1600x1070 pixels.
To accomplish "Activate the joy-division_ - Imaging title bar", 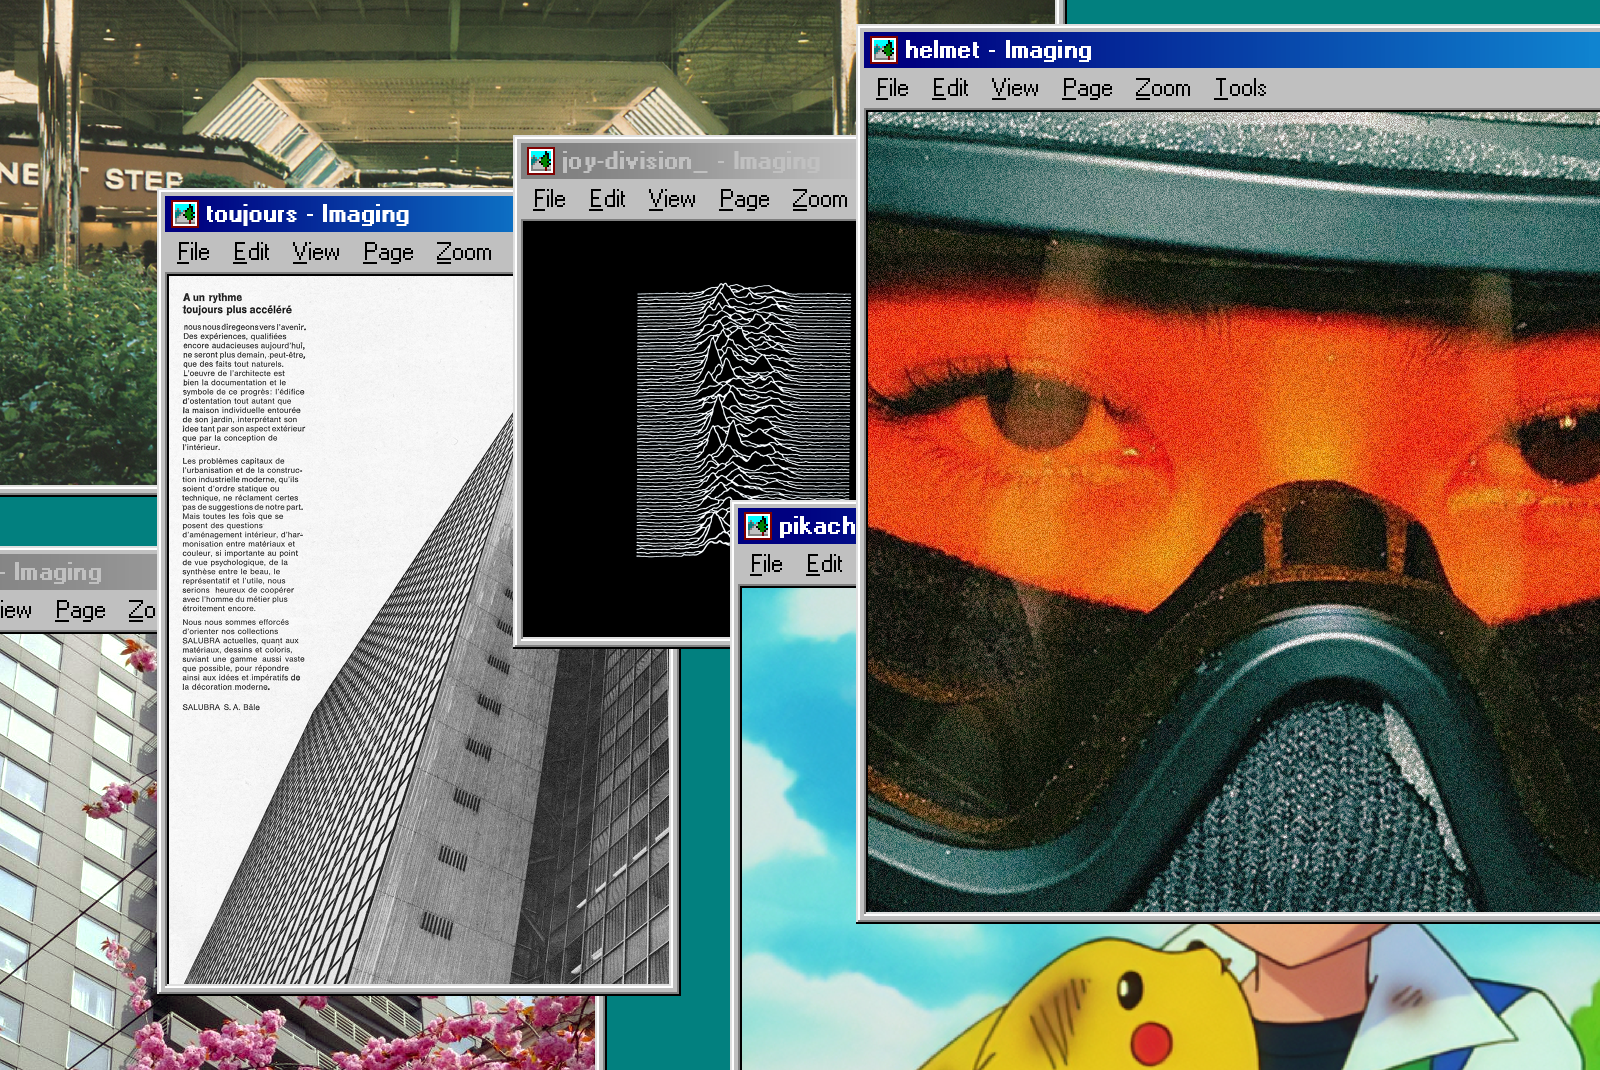I will click(686, 161).
